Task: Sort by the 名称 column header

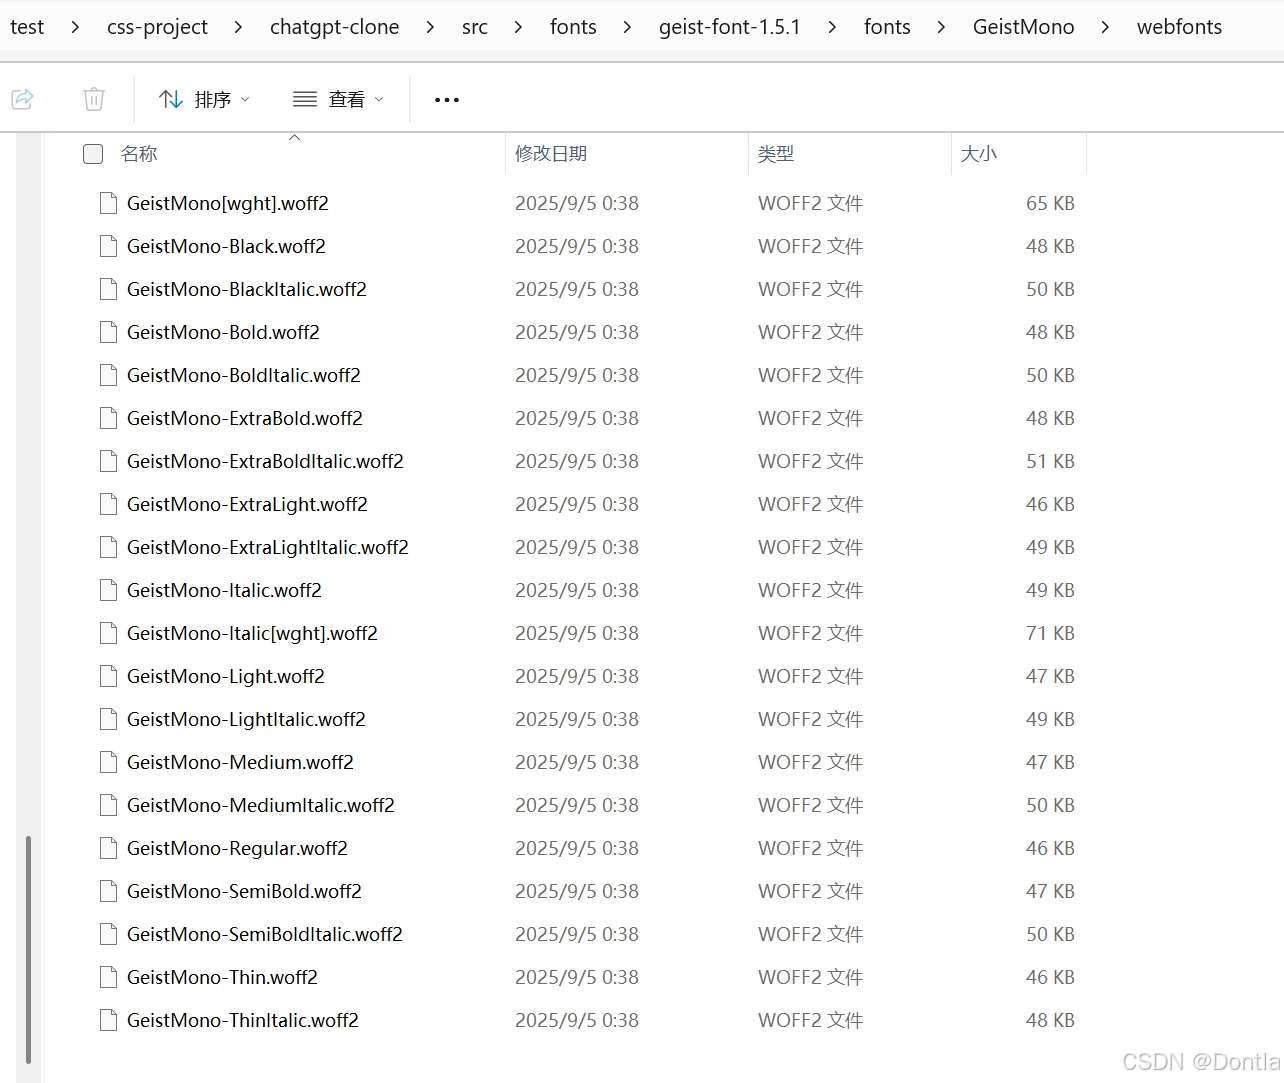Action: (139, 154)
